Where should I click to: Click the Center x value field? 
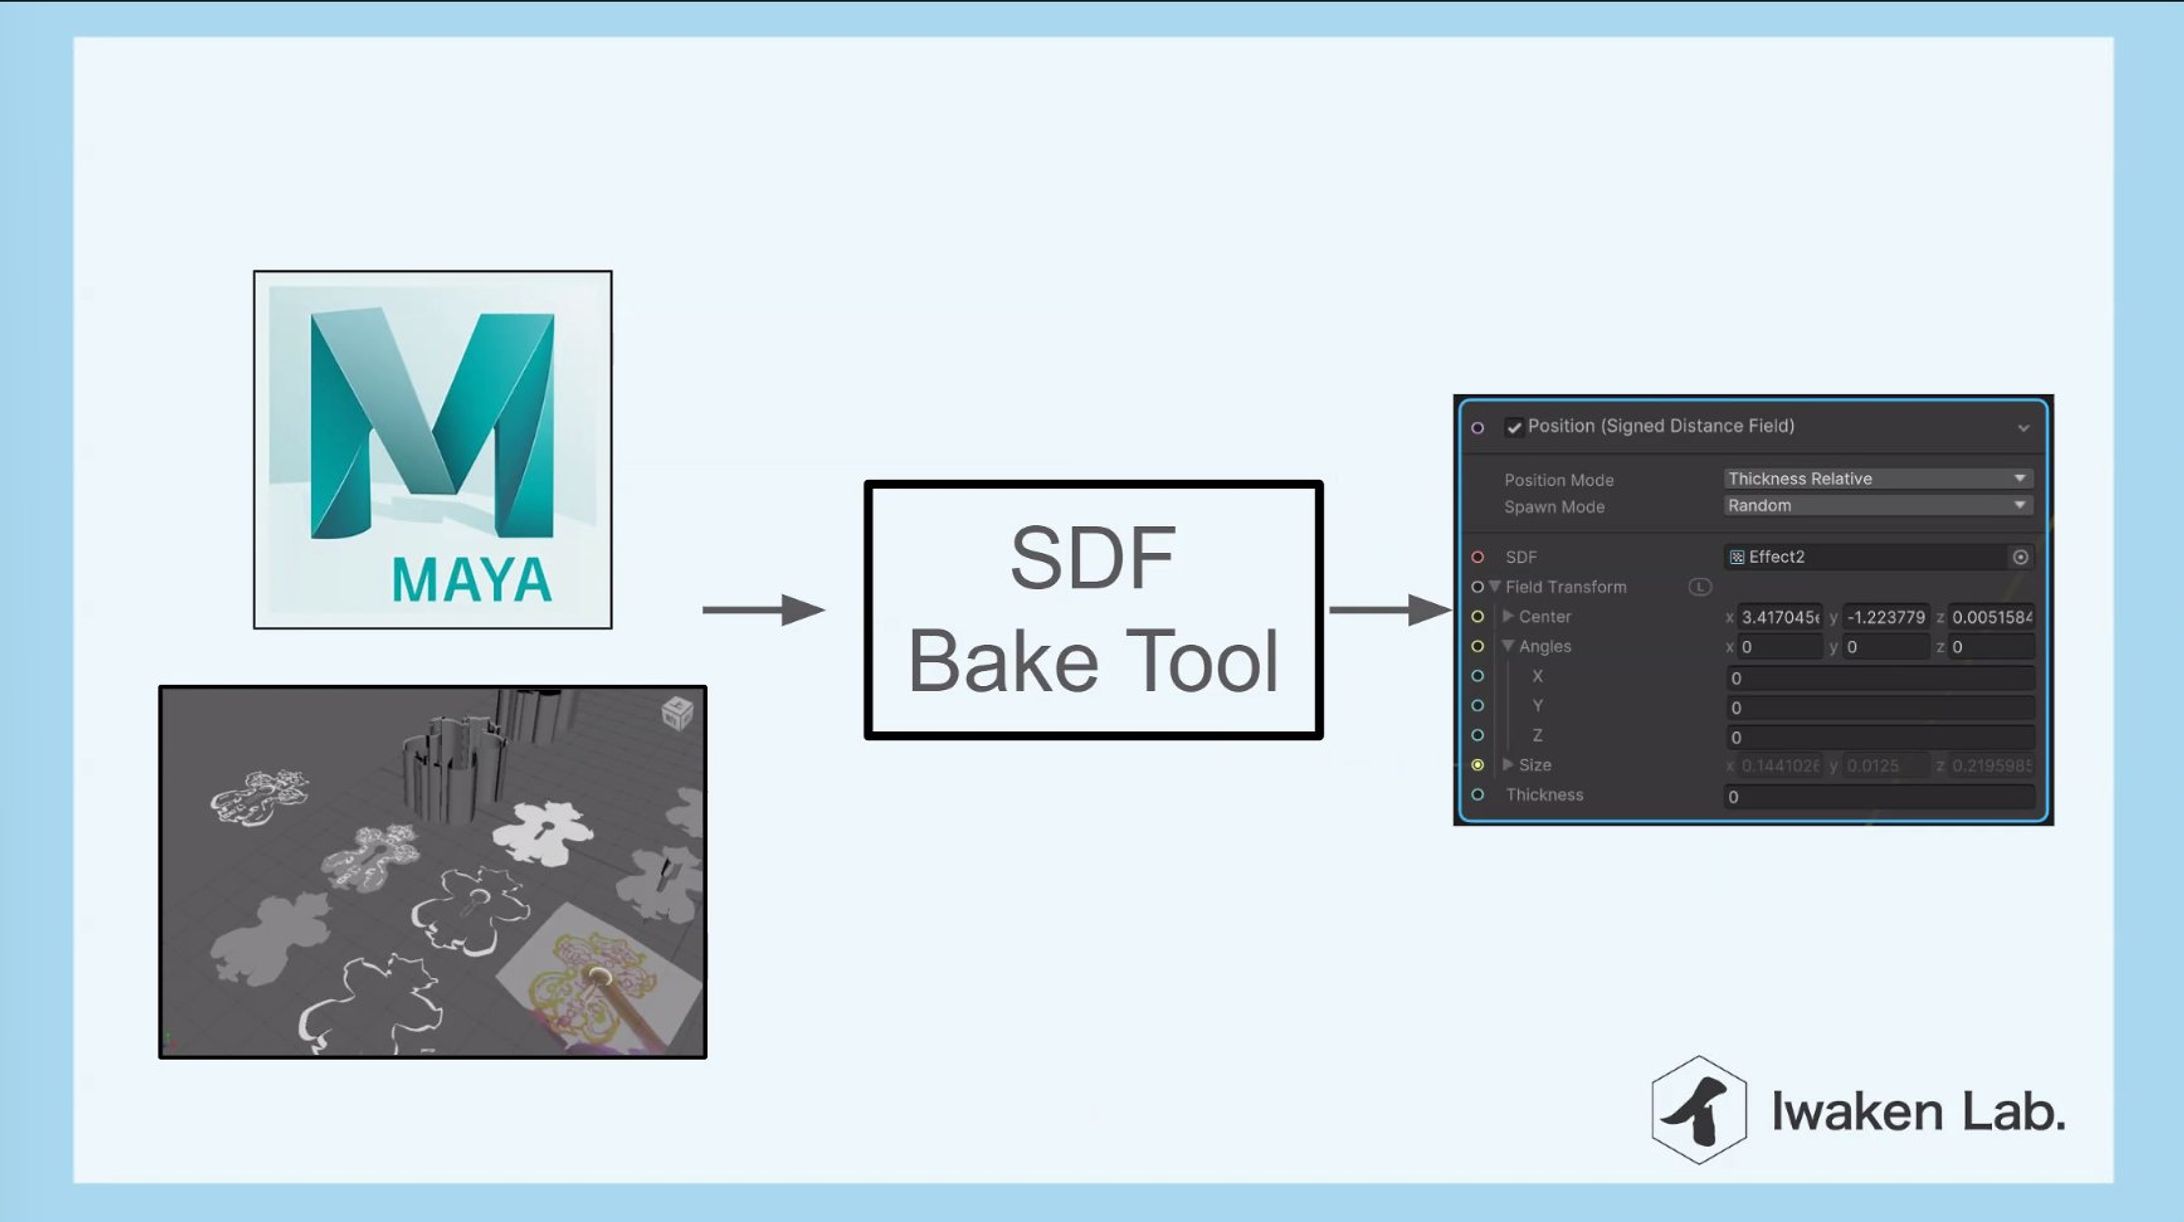(x=1779, y=618)
